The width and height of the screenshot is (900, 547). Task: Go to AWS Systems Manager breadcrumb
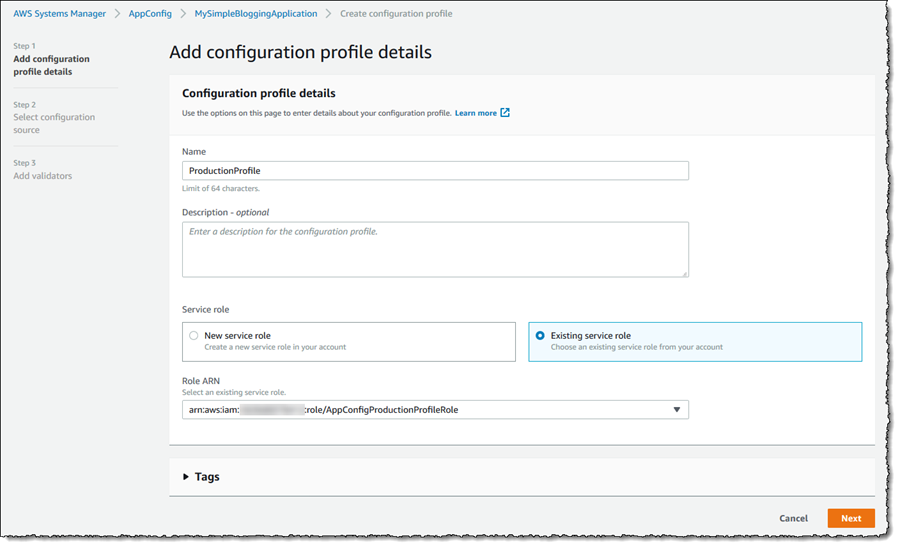[x=59, y=14]
